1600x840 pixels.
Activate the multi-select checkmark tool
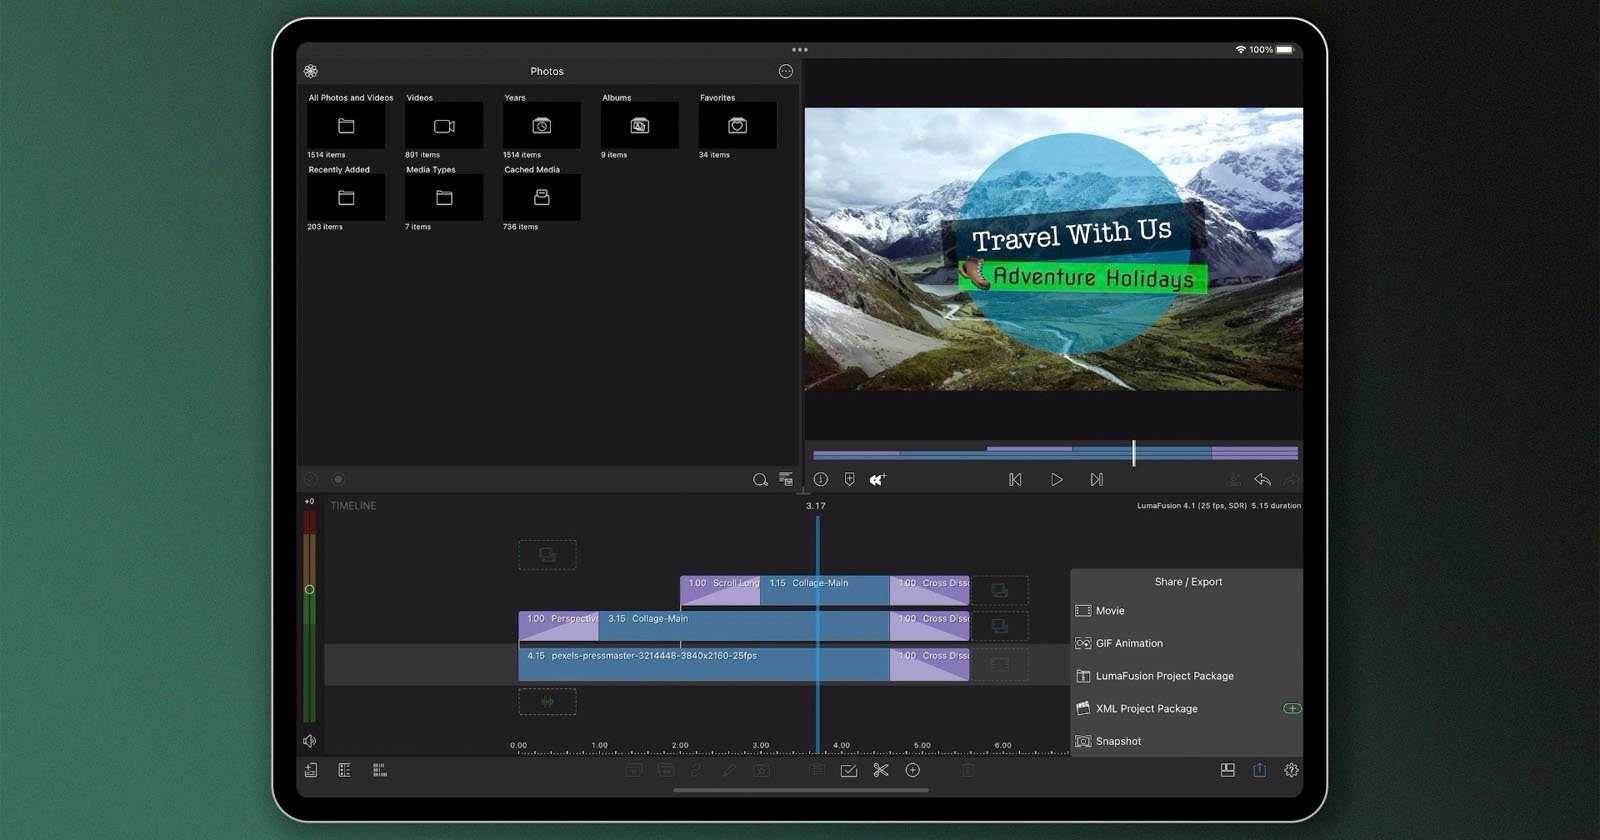pyautogui.click(x=848, y=770)
